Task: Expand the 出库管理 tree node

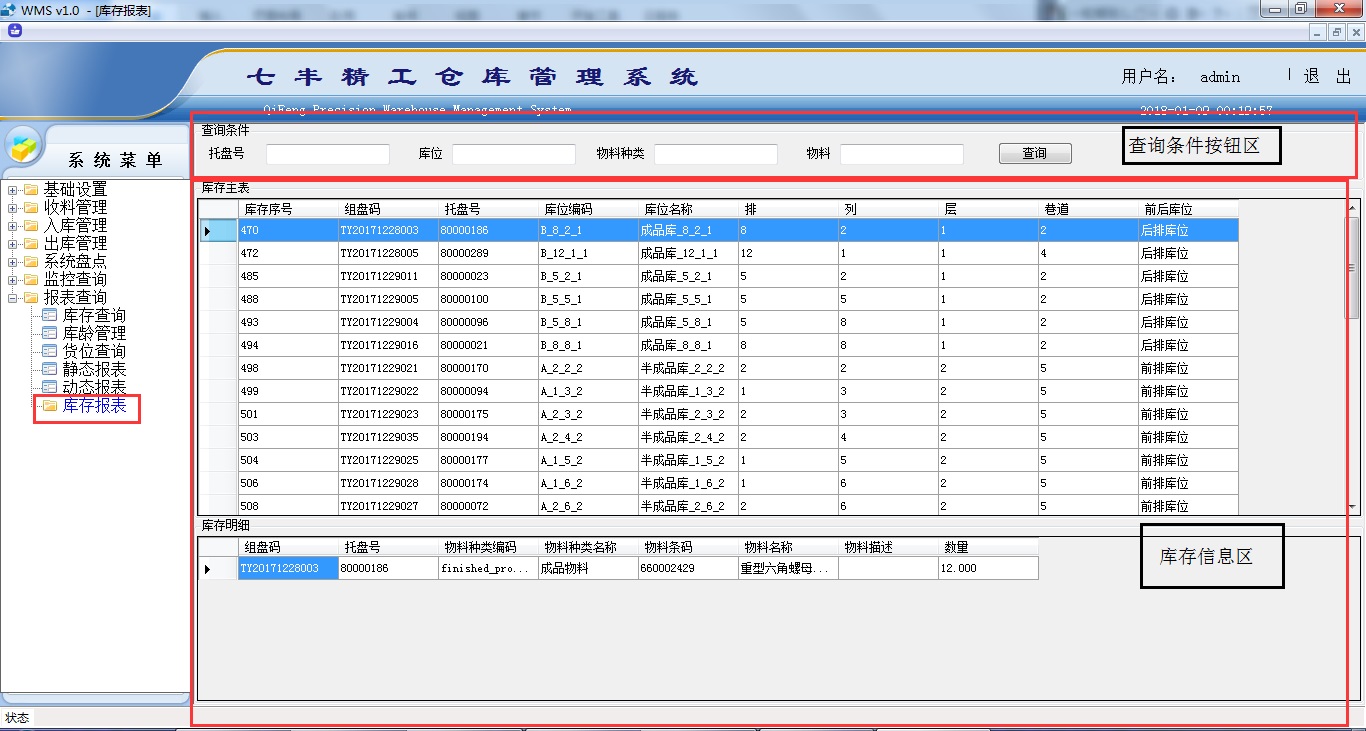Action: (12, 244)
